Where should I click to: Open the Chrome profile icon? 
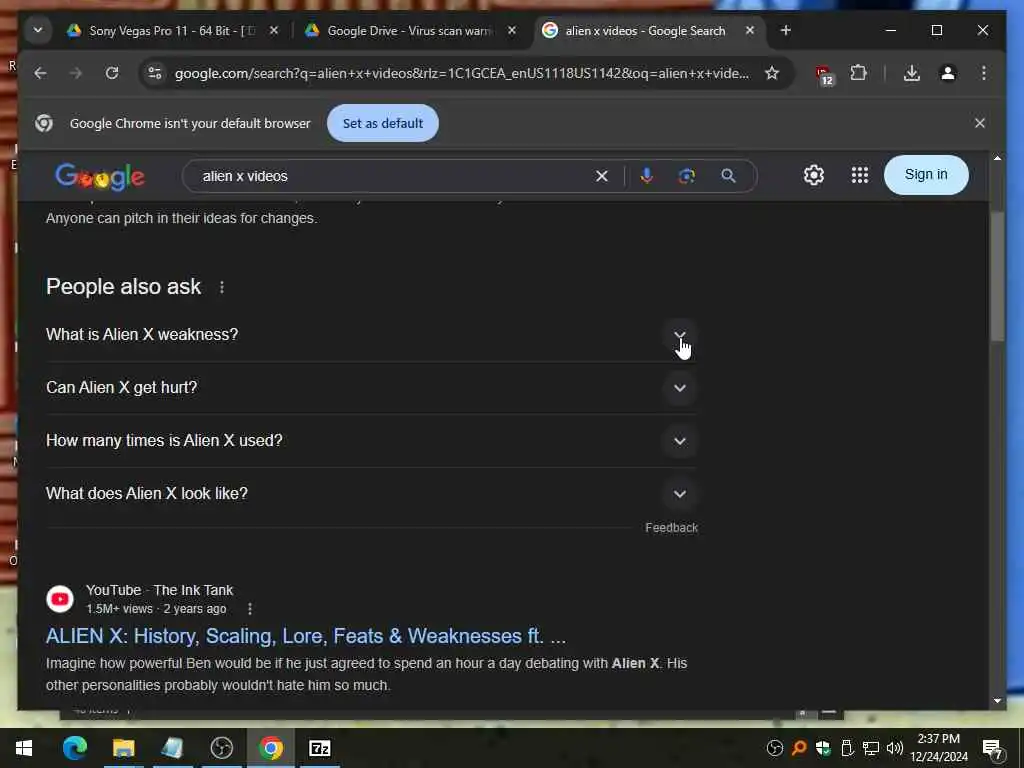click(948, 73)
